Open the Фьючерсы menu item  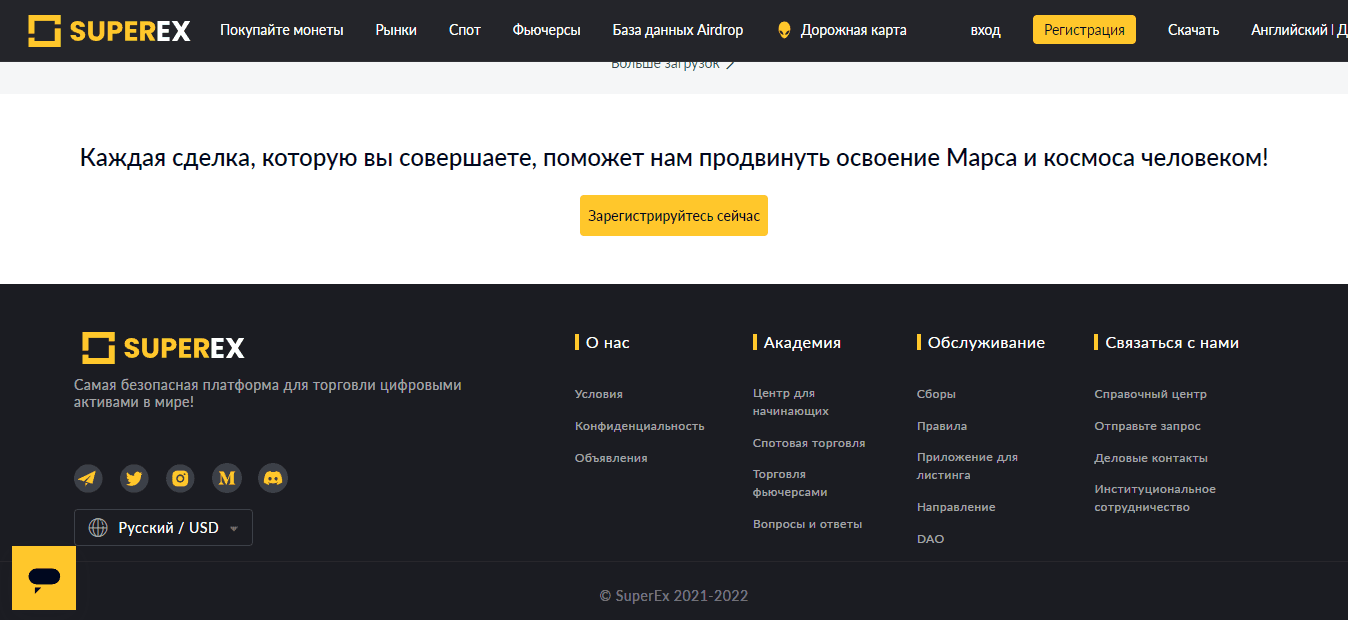546,30
